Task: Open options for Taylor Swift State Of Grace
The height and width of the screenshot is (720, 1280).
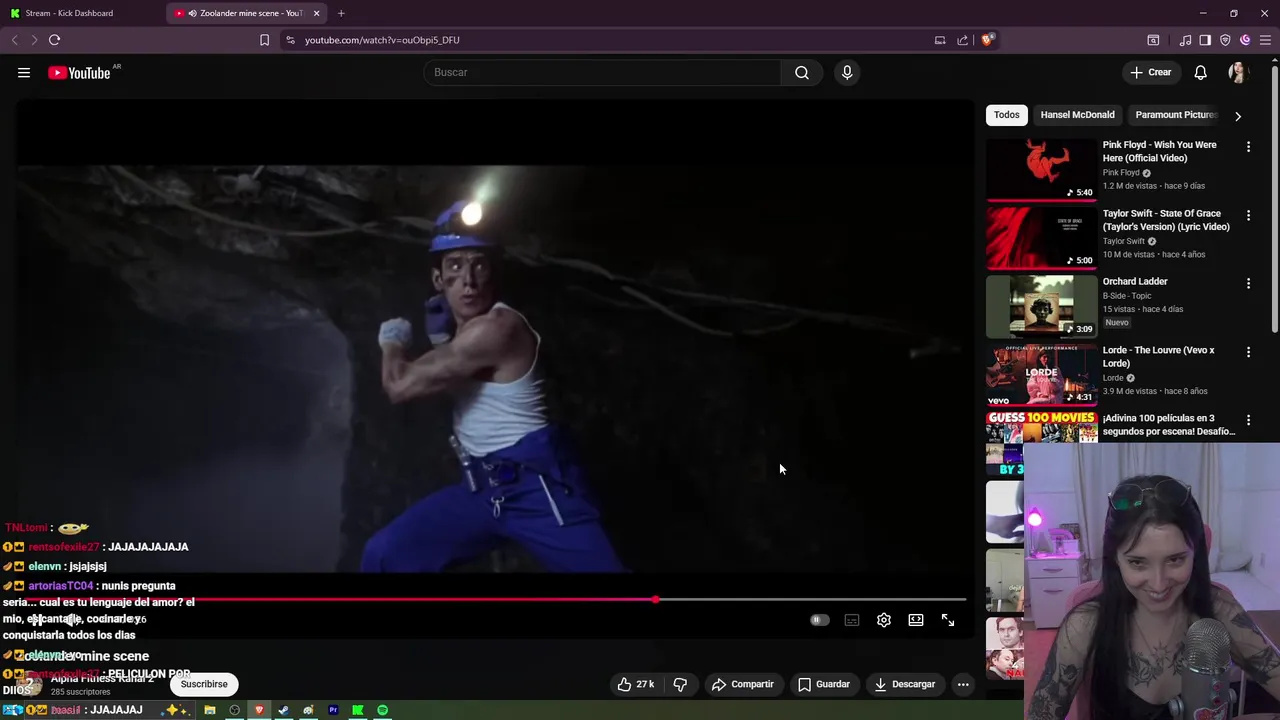Action: click(x=1248, y=215)
